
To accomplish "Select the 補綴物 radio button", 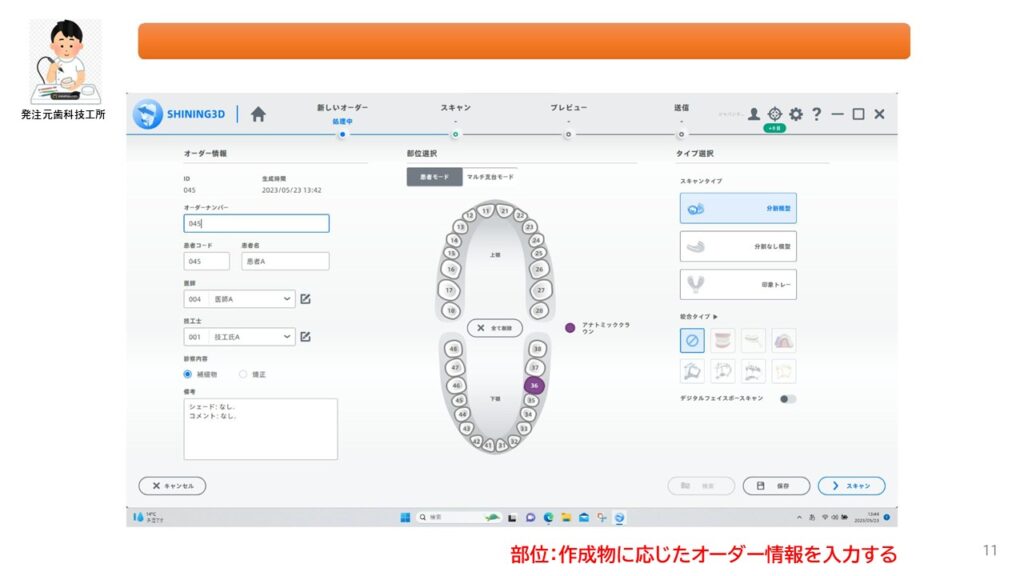I will click(188, 374).
